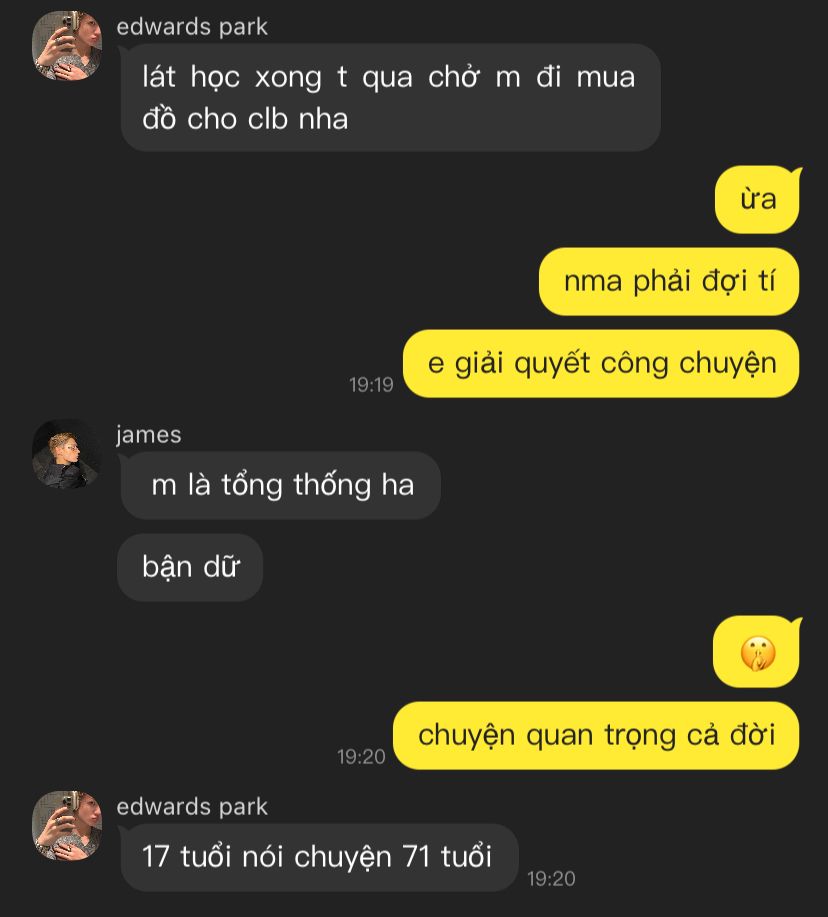Select the "chuyện quan trọng cả đời" message
The image size is (828, 917).
tap(596, 736)
